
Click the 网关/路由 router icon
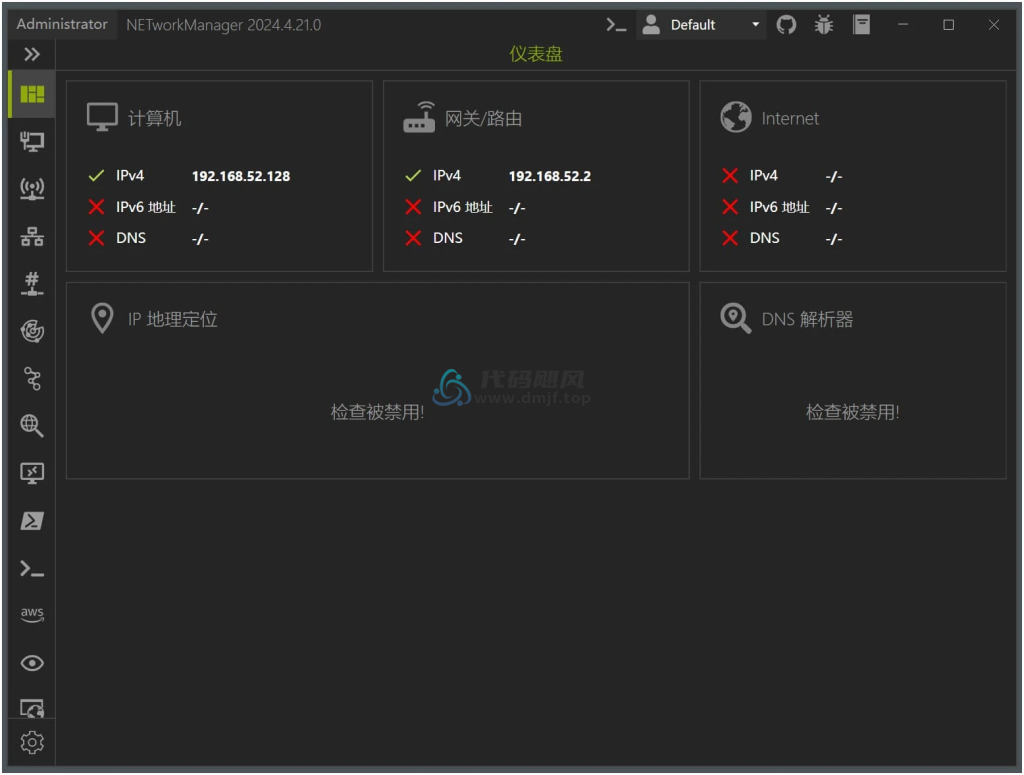click(x=419, y=118)
